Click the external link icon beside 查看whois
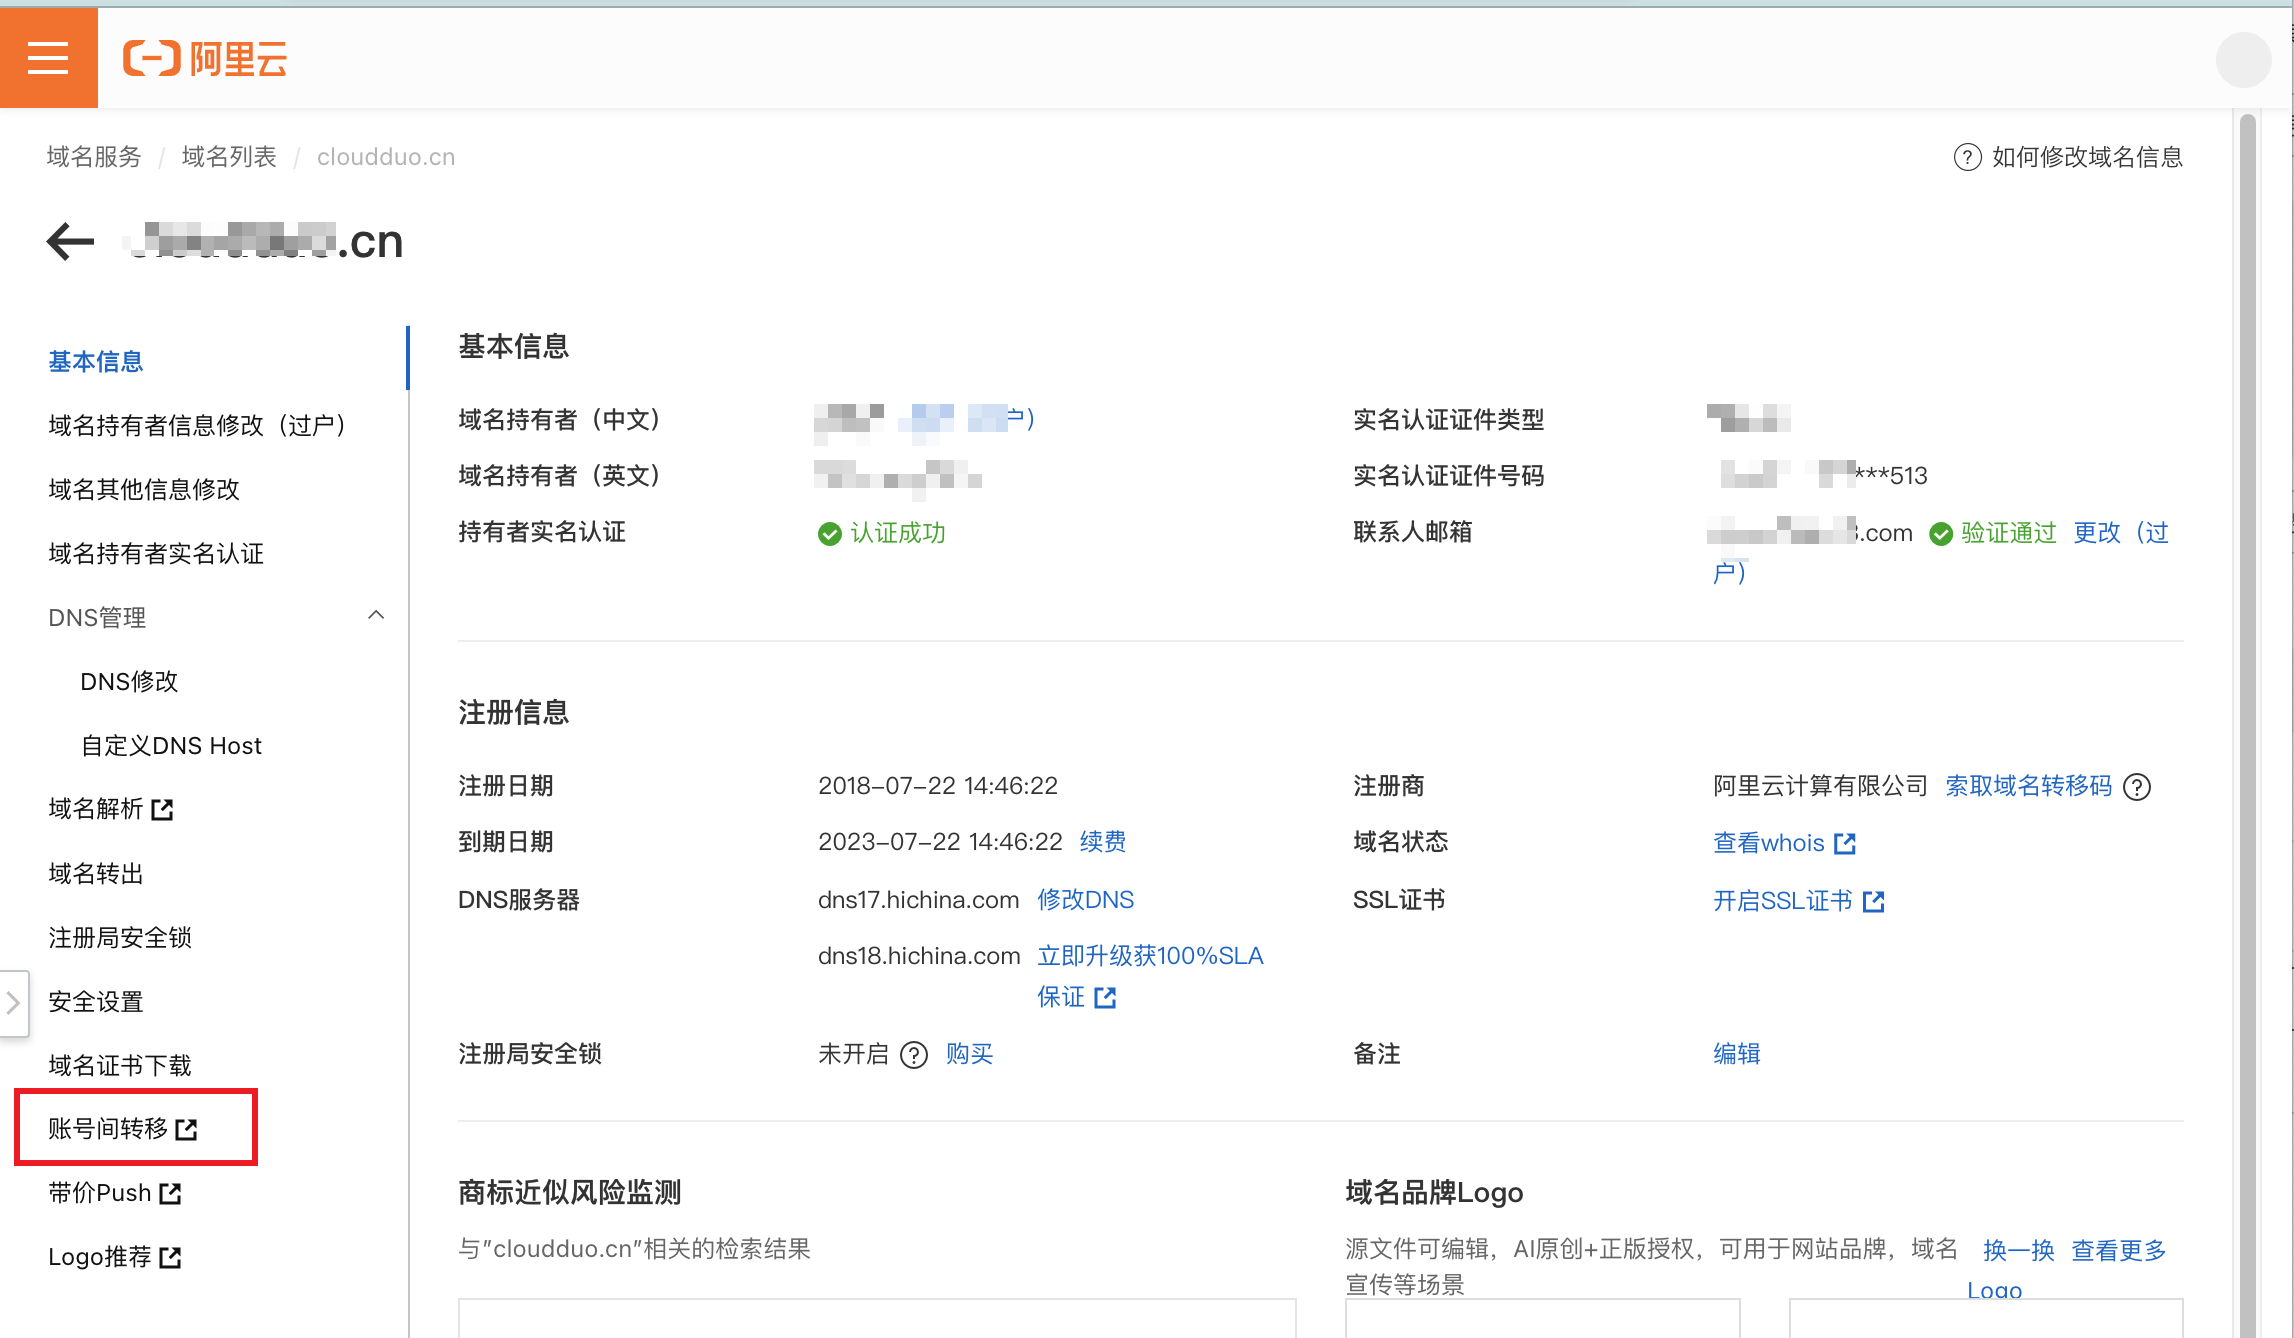 coord(1845,844)
